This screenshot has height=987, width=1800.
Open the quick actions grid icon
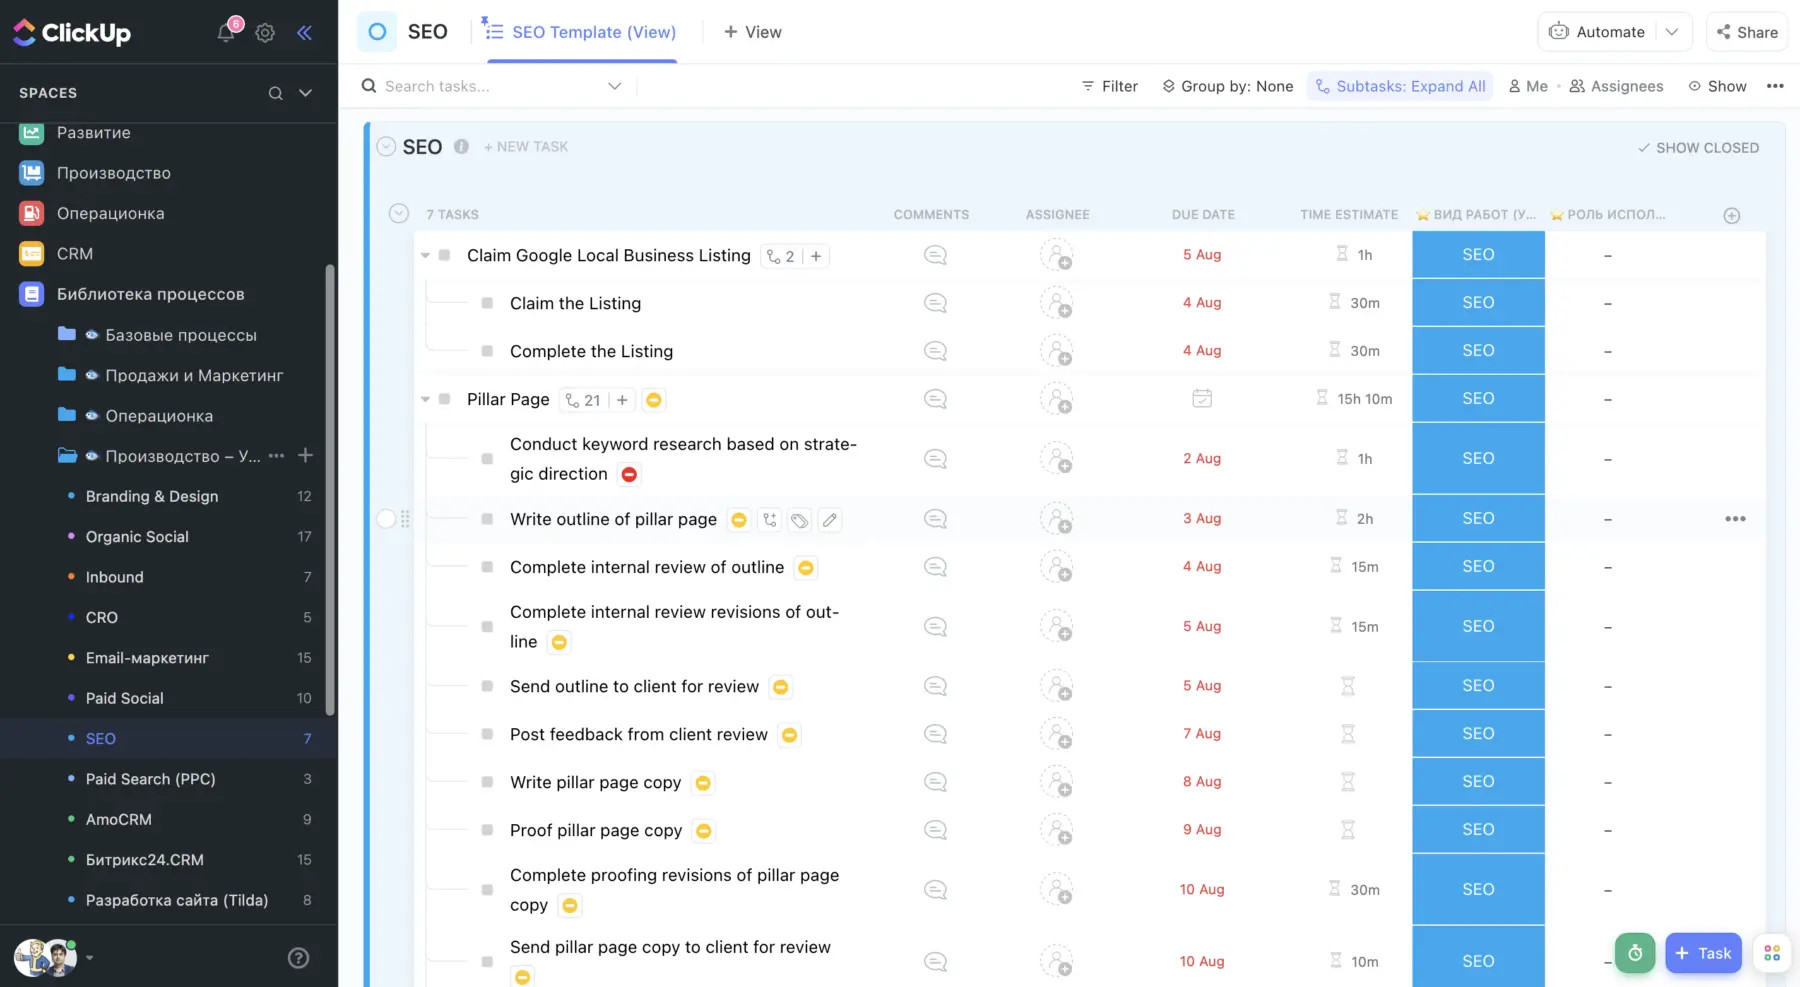tap(1772, 953)
